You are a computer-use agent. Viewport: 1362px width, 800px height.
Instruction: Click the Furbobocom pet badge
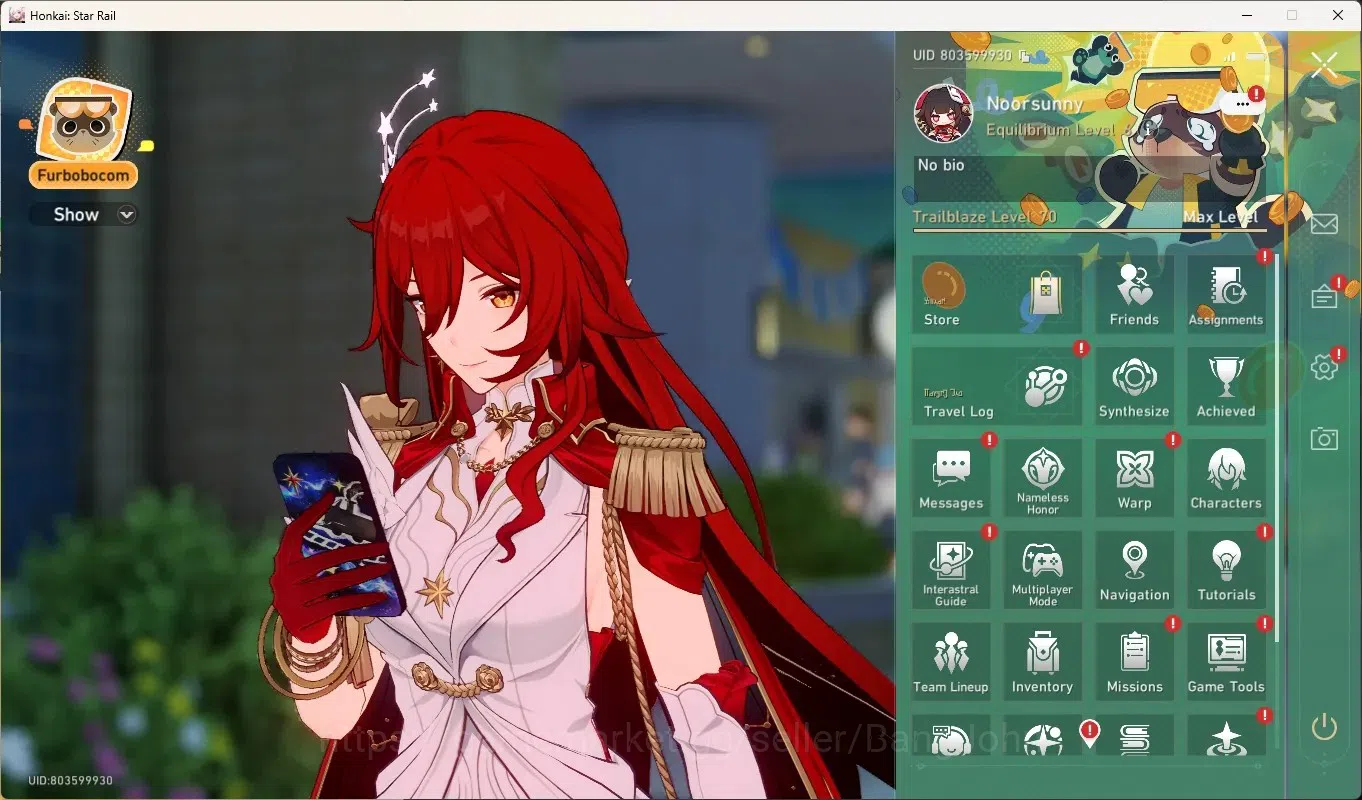coord(84,135)
